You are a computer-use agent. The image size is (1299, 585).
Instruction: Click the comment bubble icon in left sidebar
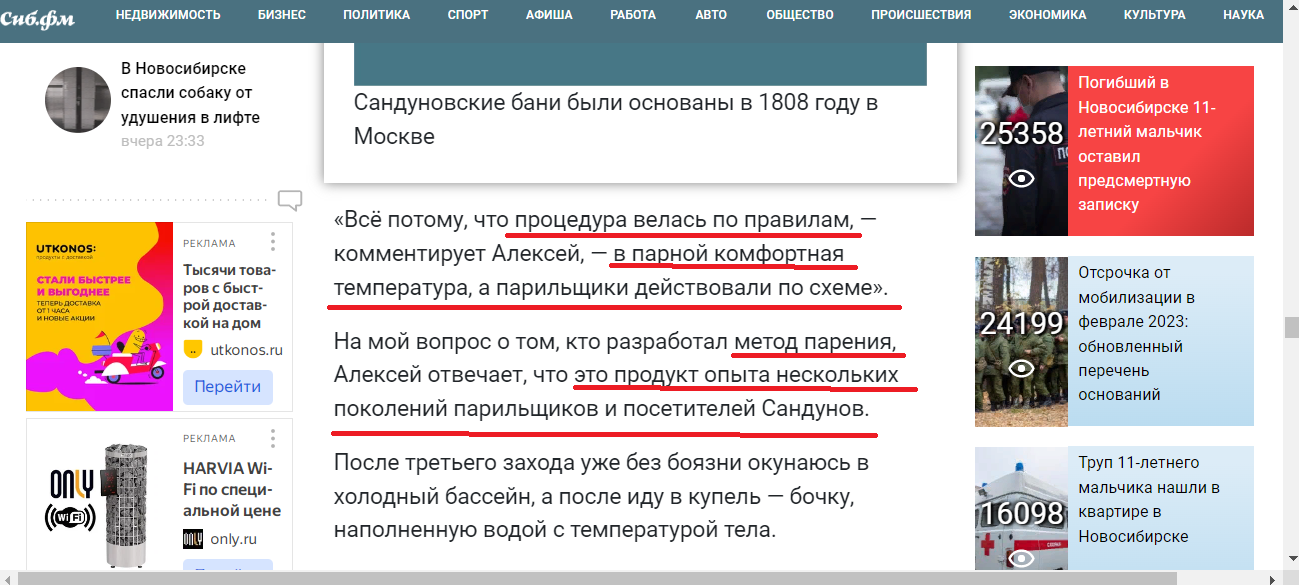290,200
